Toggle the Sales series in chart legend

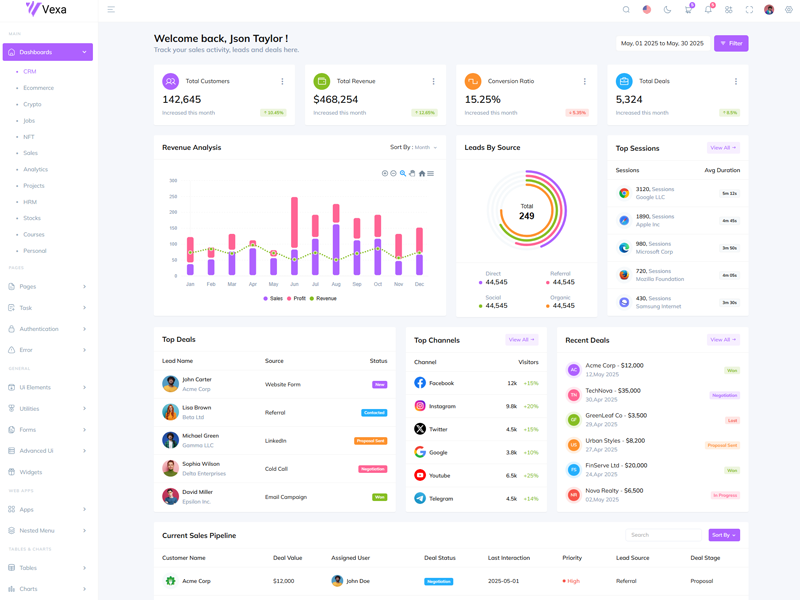pos(273,298)
